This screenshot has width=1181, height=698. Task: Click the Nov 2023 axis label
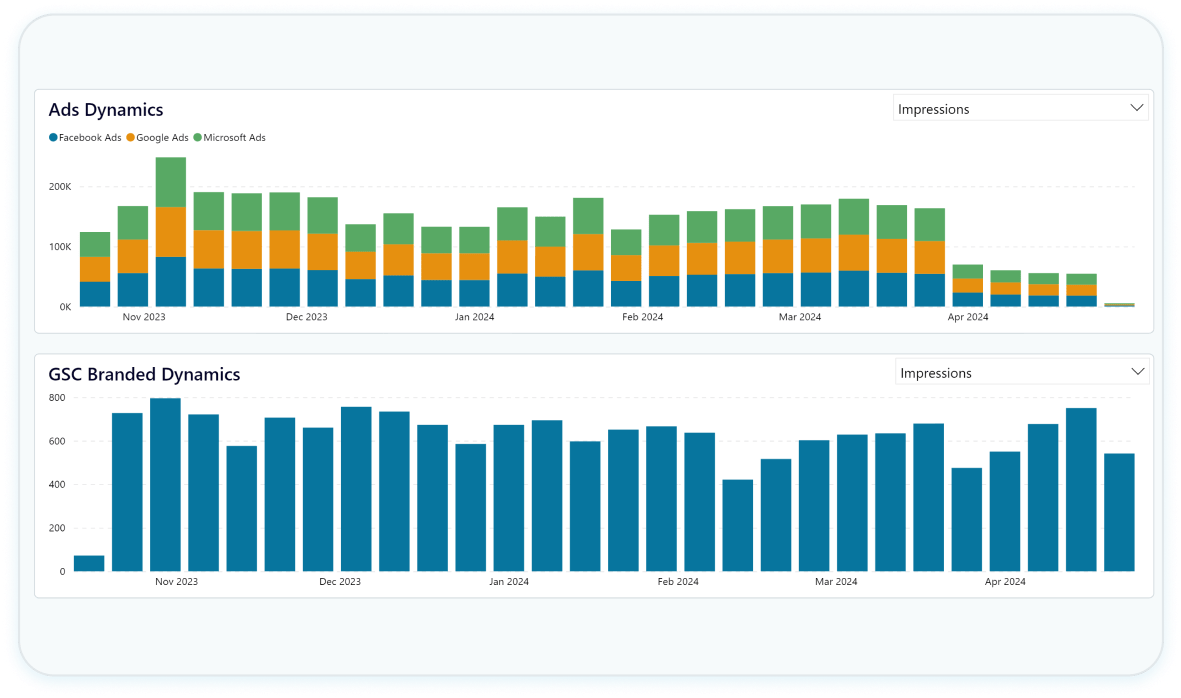(143, 316)
